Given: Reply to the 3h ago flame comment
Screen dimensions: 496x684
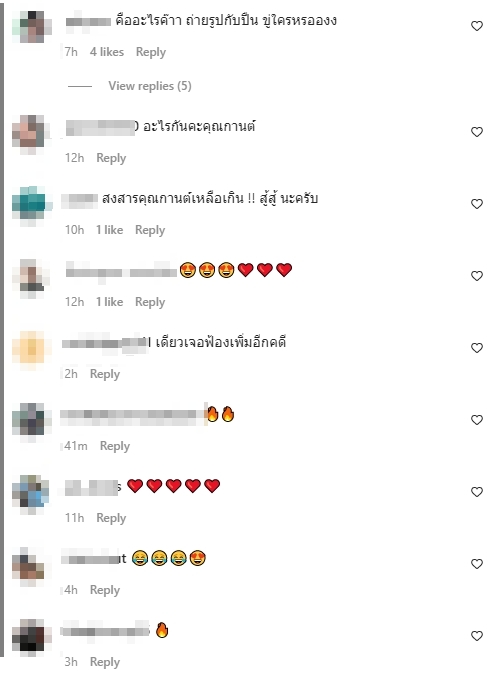Looking at the screenshot, I should pyautogui.click(x=105, y=662).
